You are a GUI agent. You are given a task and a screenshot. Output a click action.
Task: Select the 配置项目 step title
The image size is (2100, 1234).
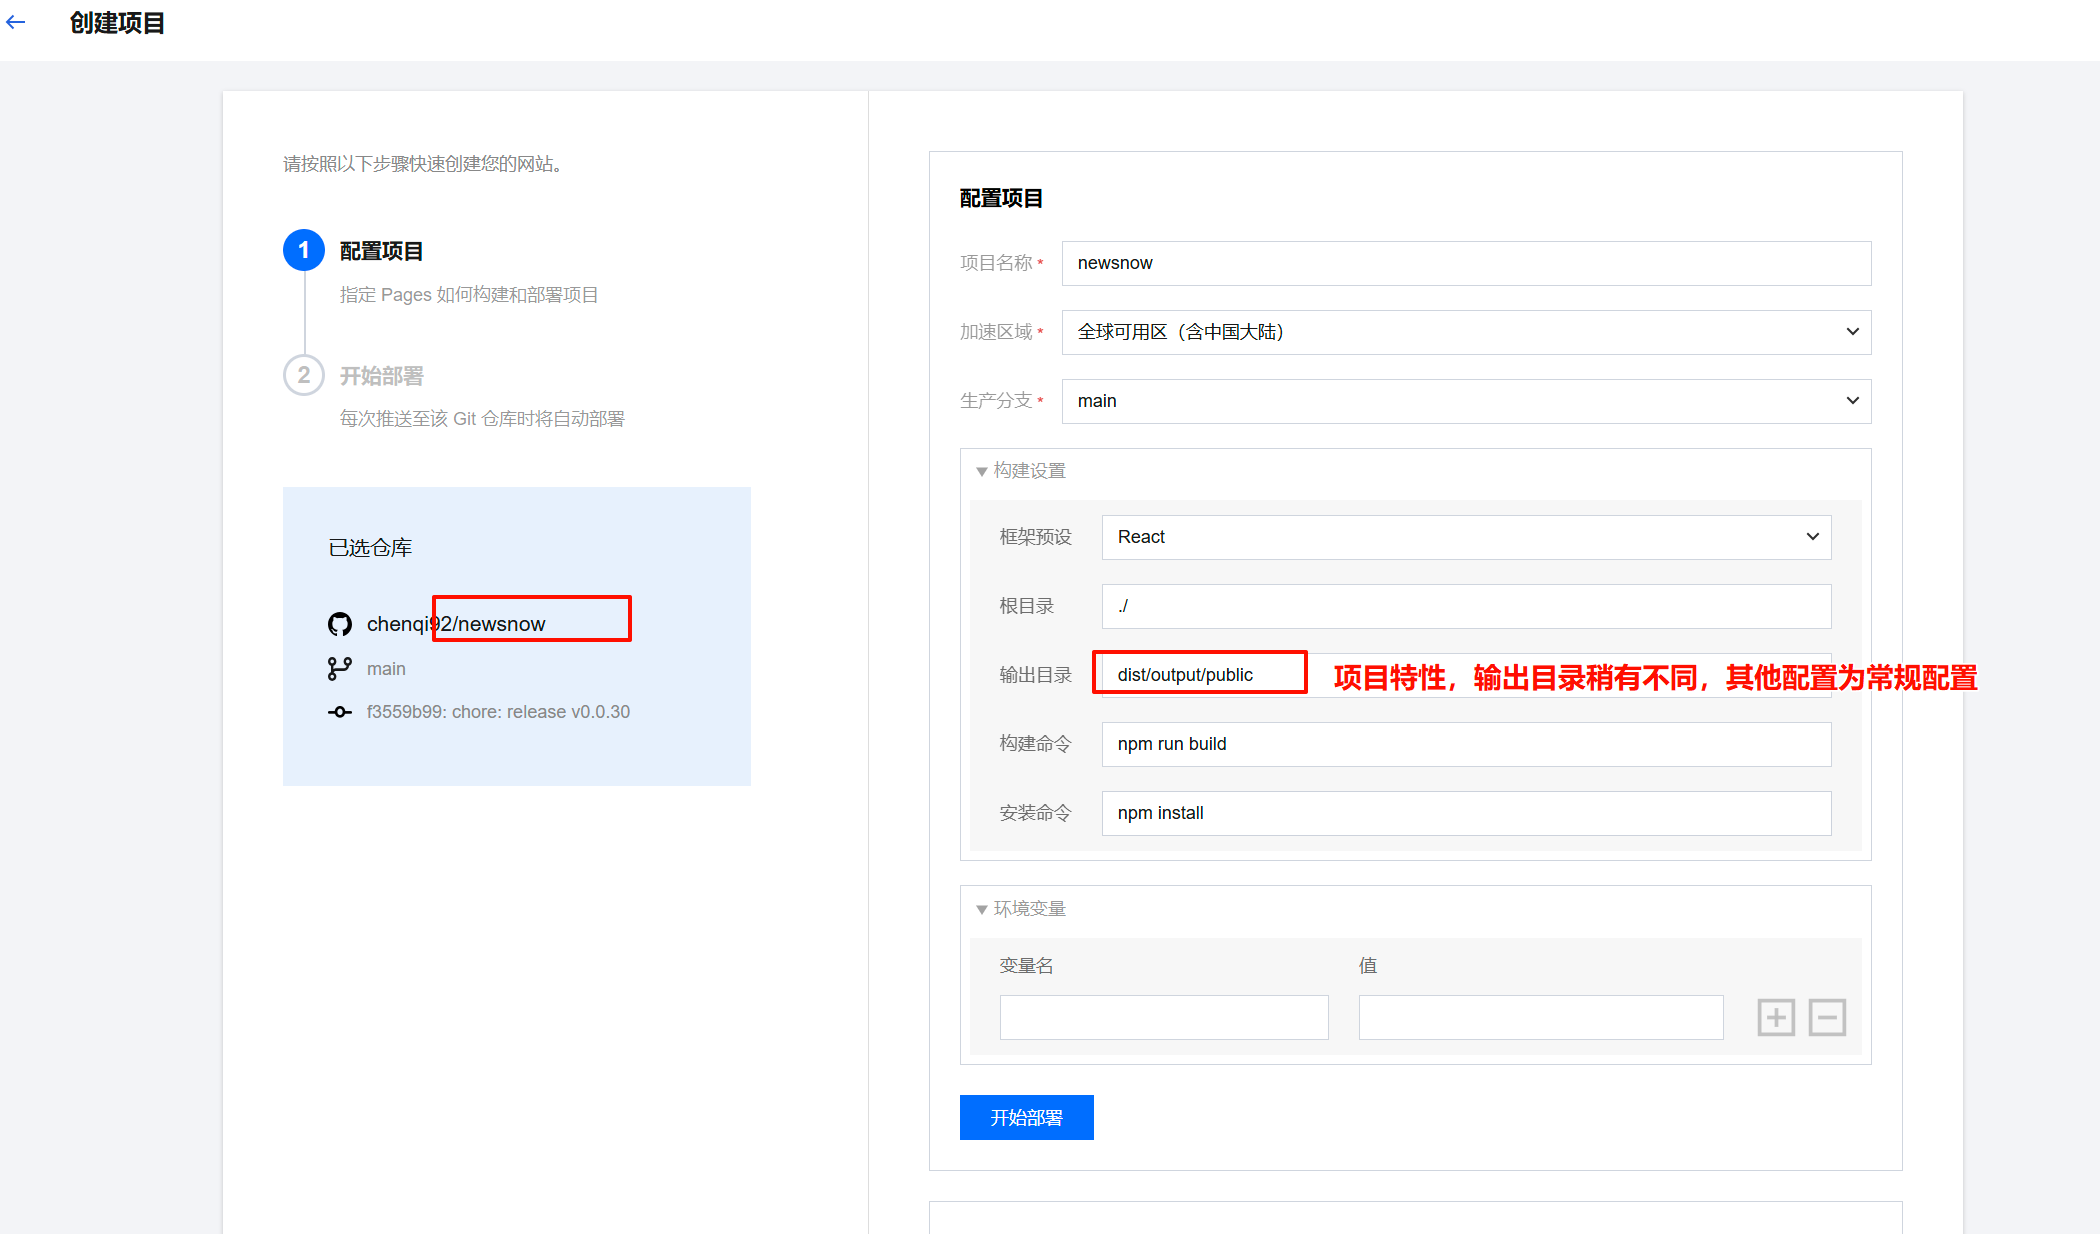tap(381, 251)
